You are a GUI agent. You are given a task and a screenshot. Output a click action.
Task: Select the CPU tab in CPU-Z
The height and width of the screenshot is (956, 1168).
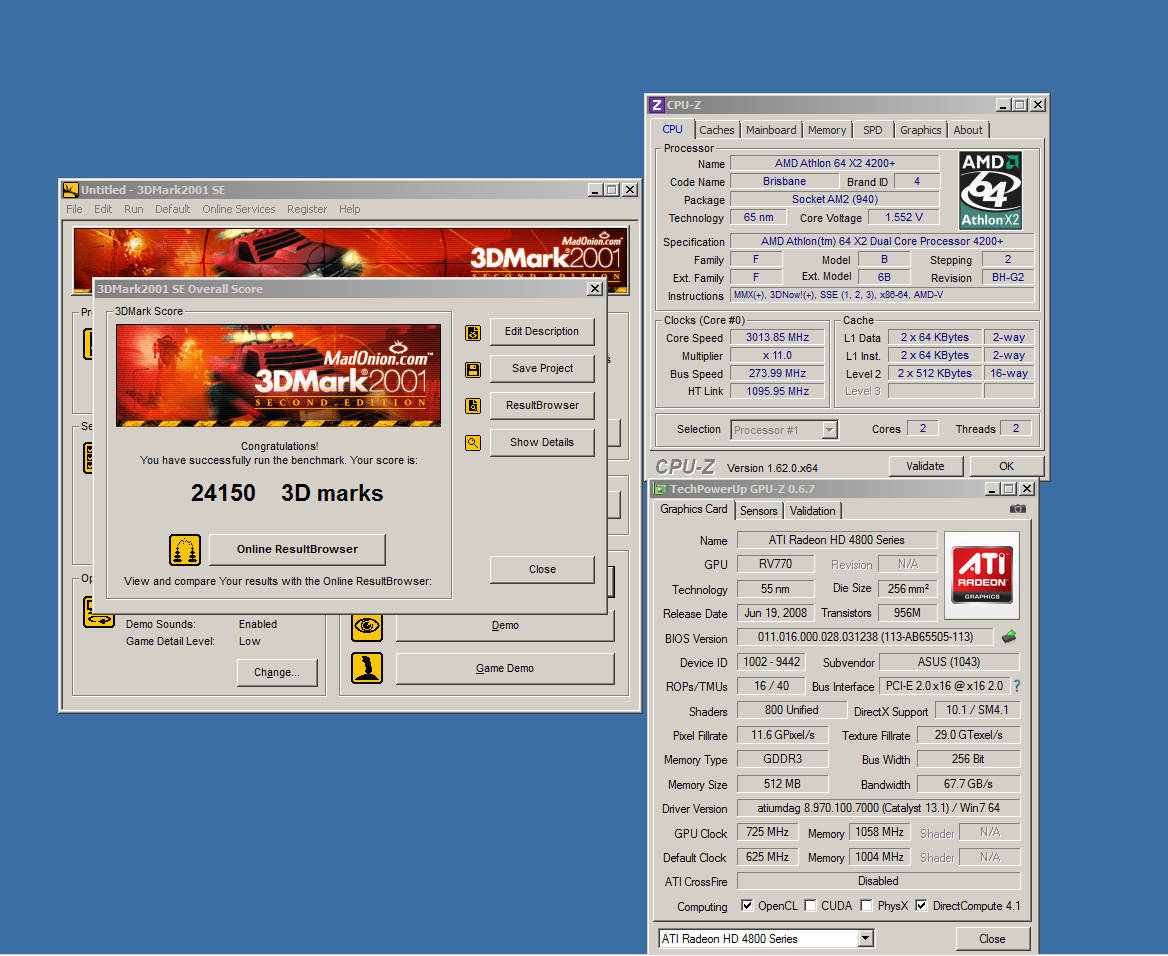pyautogui.click(x=672, y=129)
